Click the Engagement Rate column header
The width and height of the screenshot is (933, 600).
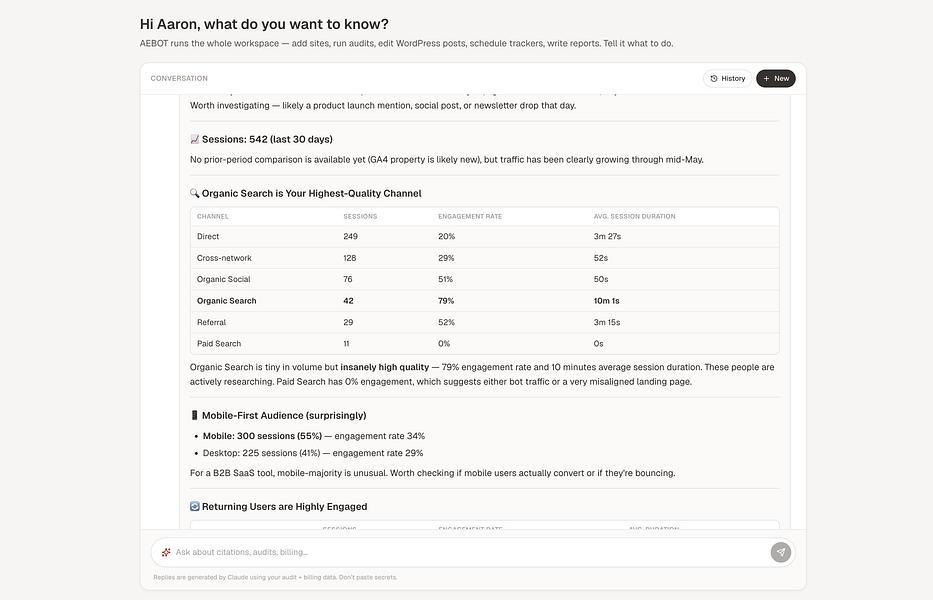click(x=470, y=217)
